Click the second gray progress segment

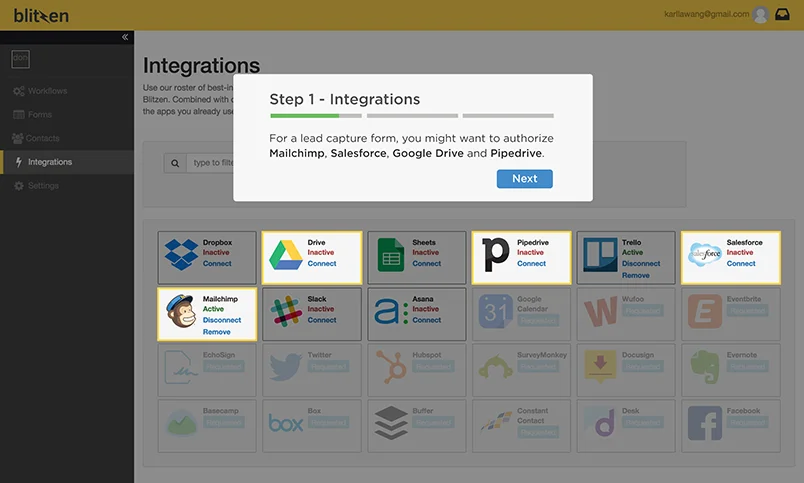pyautogui.click(x=412, y=116)
